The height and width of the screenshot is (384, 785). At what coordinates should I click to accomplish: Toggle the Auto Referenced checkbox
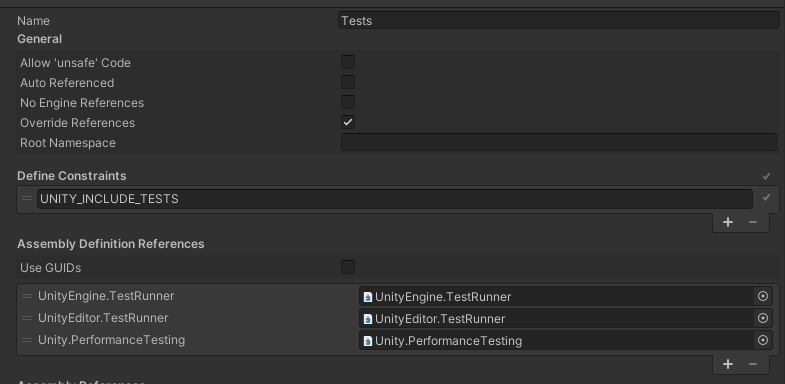[x=348, y=82]
